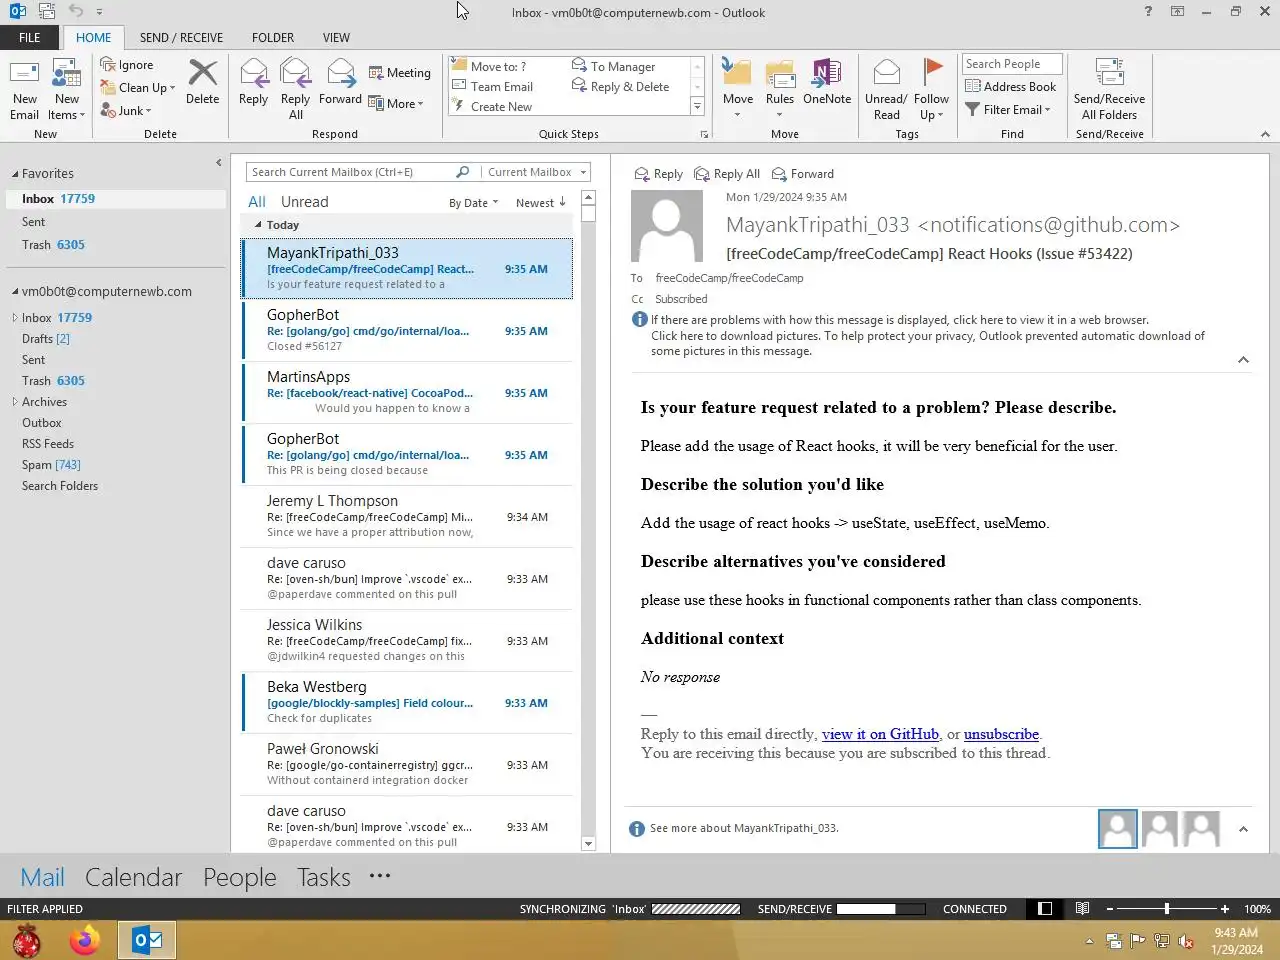Minimize the folder pane
This screenshot has width=1280, height=960.
coord(218,162)
